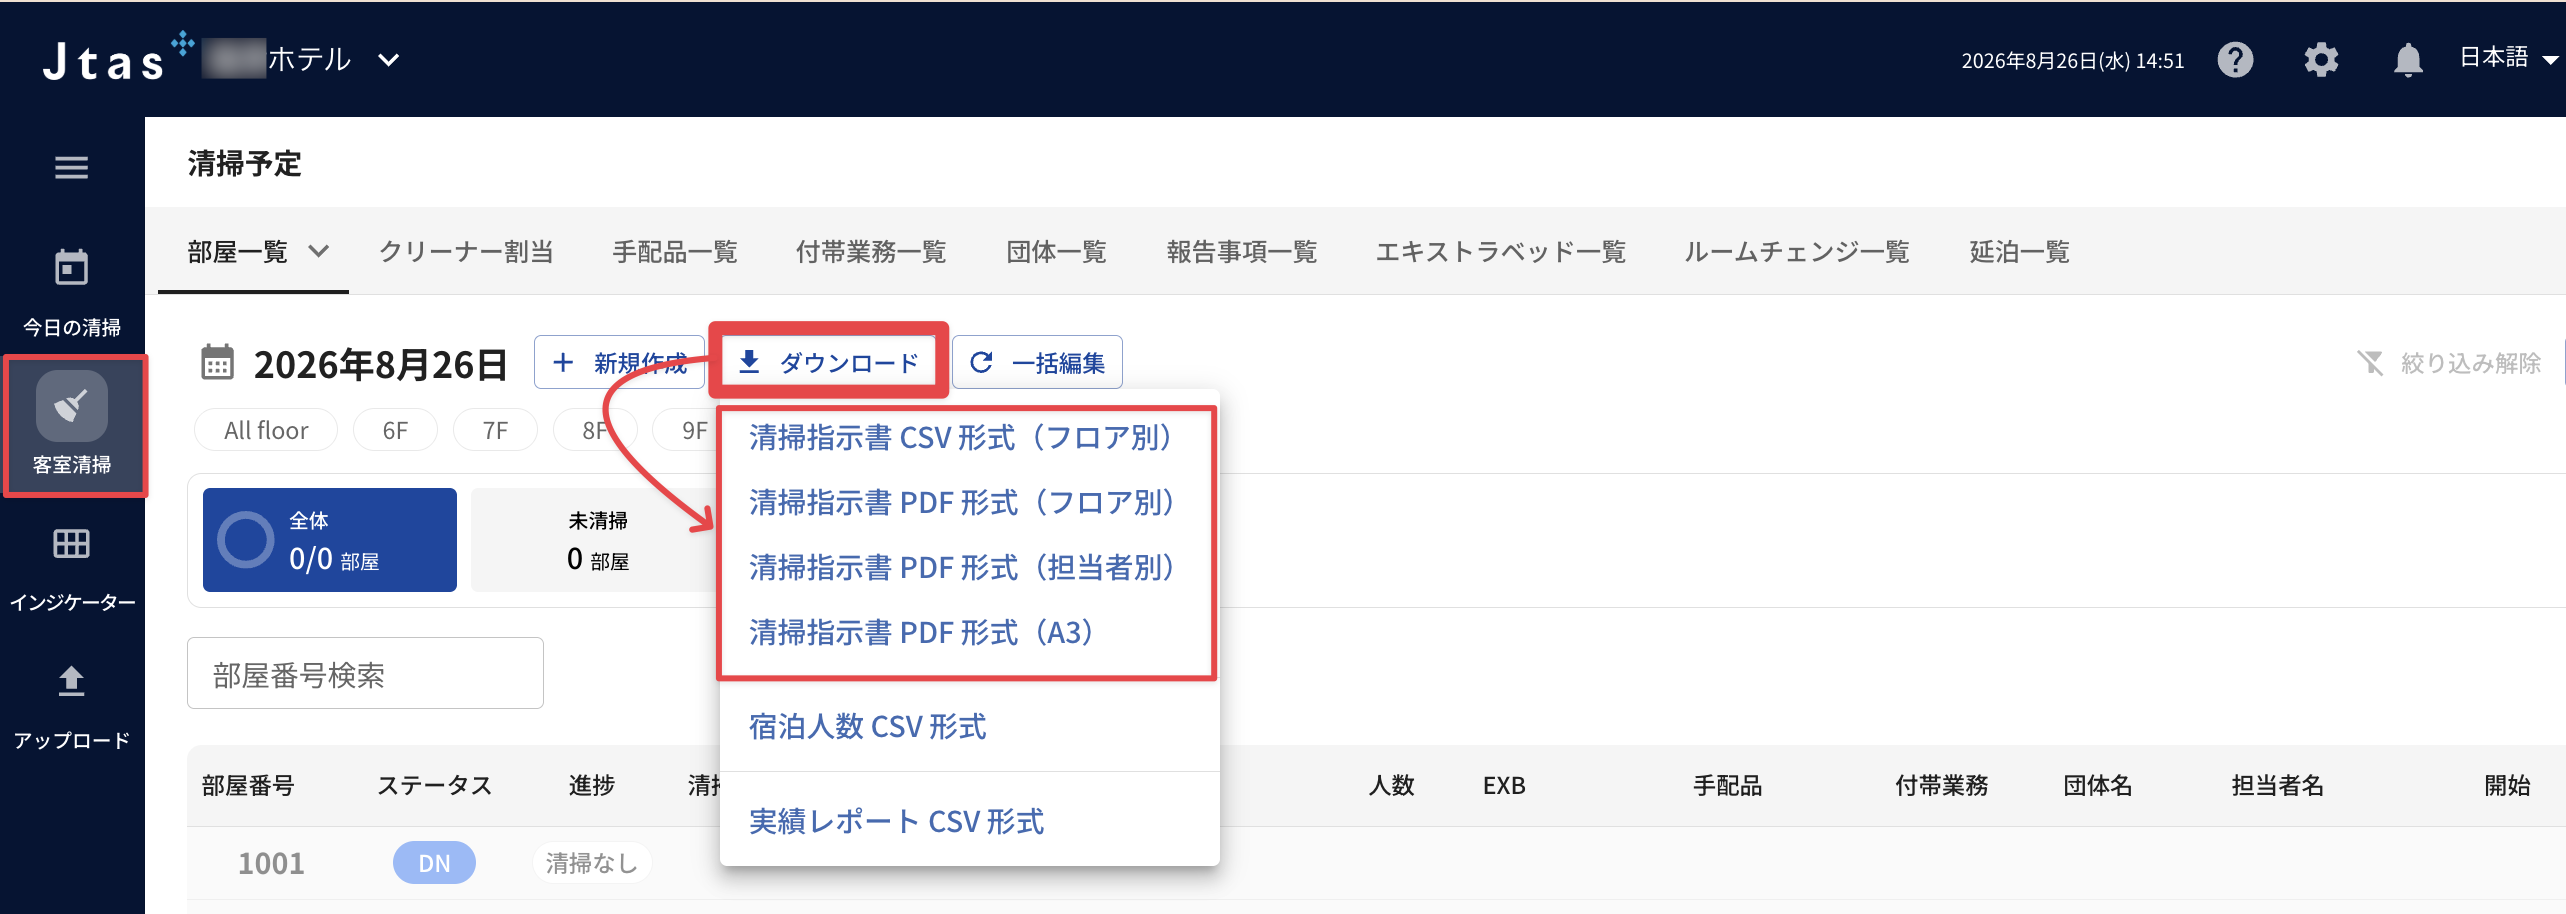Open settings gear icon
Screen dimensions: 2566x914
pyautogui.click(x=2321, y=60)
